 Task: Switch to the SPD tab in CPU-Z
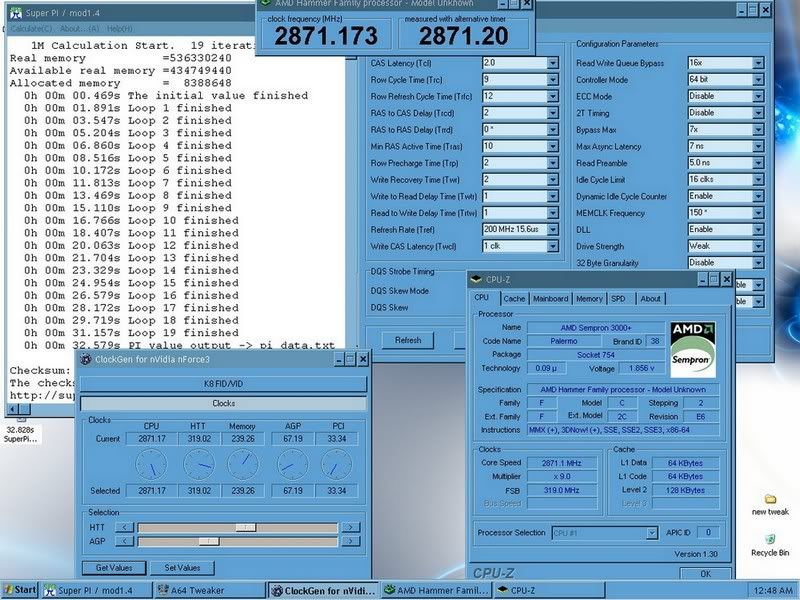tap(618, 298)
